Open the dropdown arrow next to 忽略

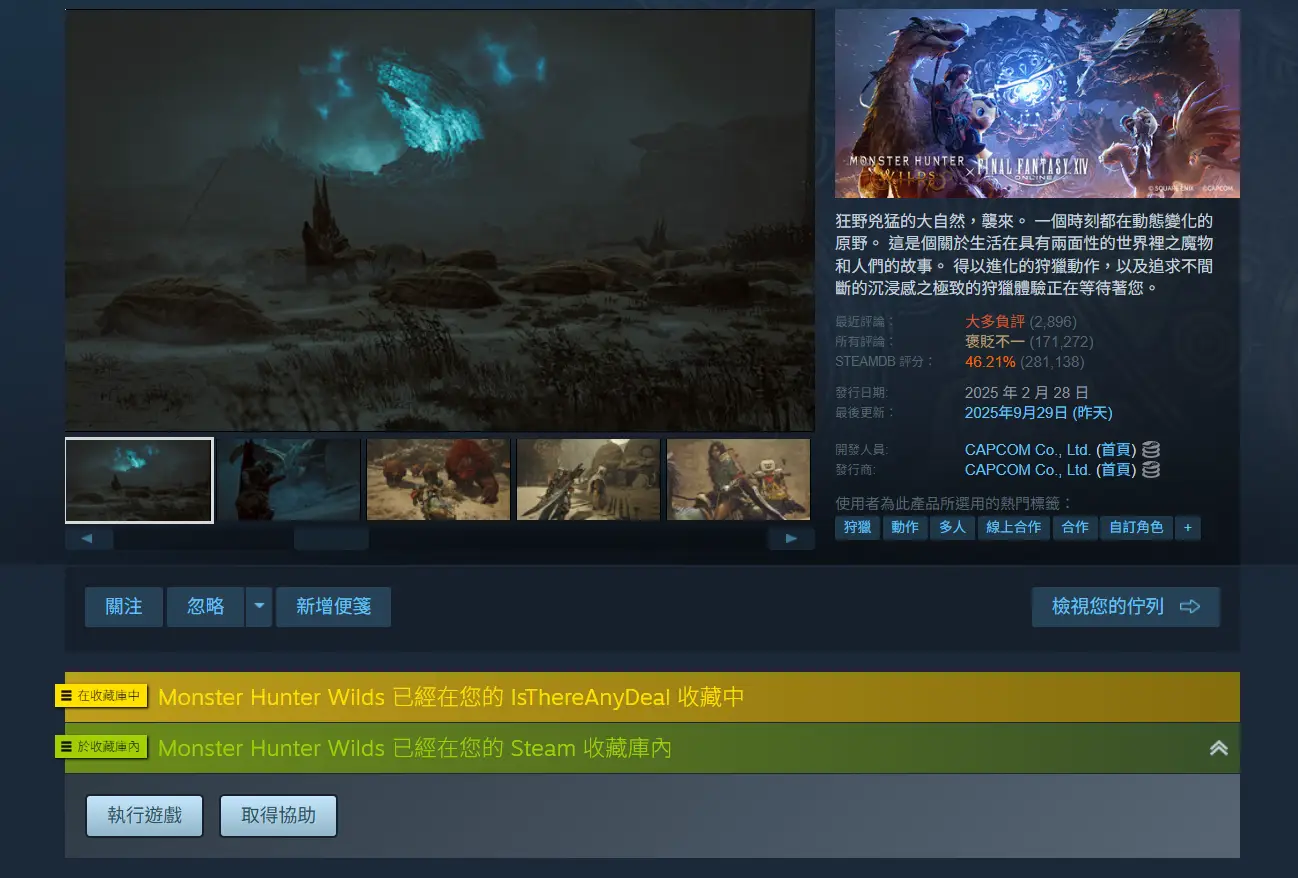tap(259, 607)
